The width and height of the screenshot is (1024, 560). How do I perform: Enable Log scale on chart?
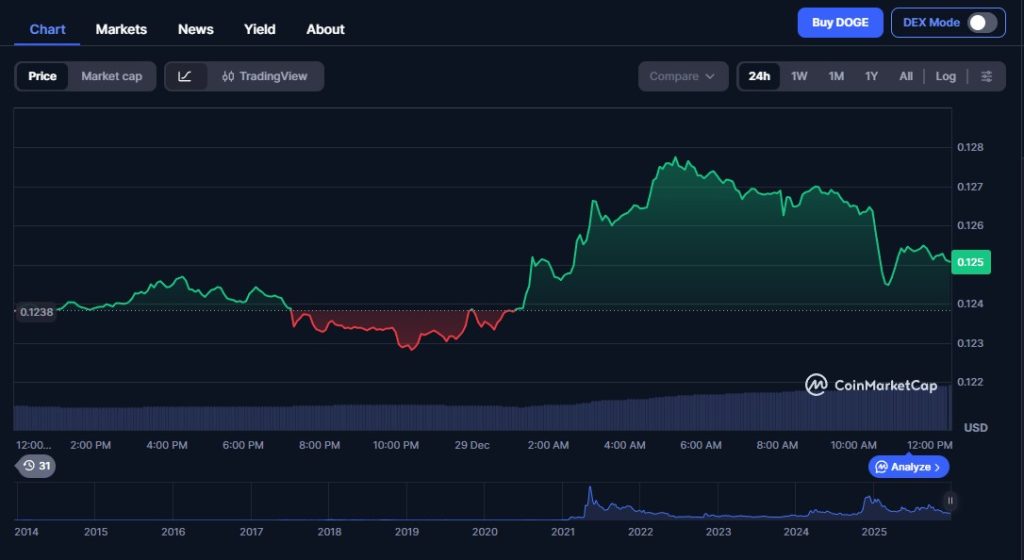coord(945,76)
